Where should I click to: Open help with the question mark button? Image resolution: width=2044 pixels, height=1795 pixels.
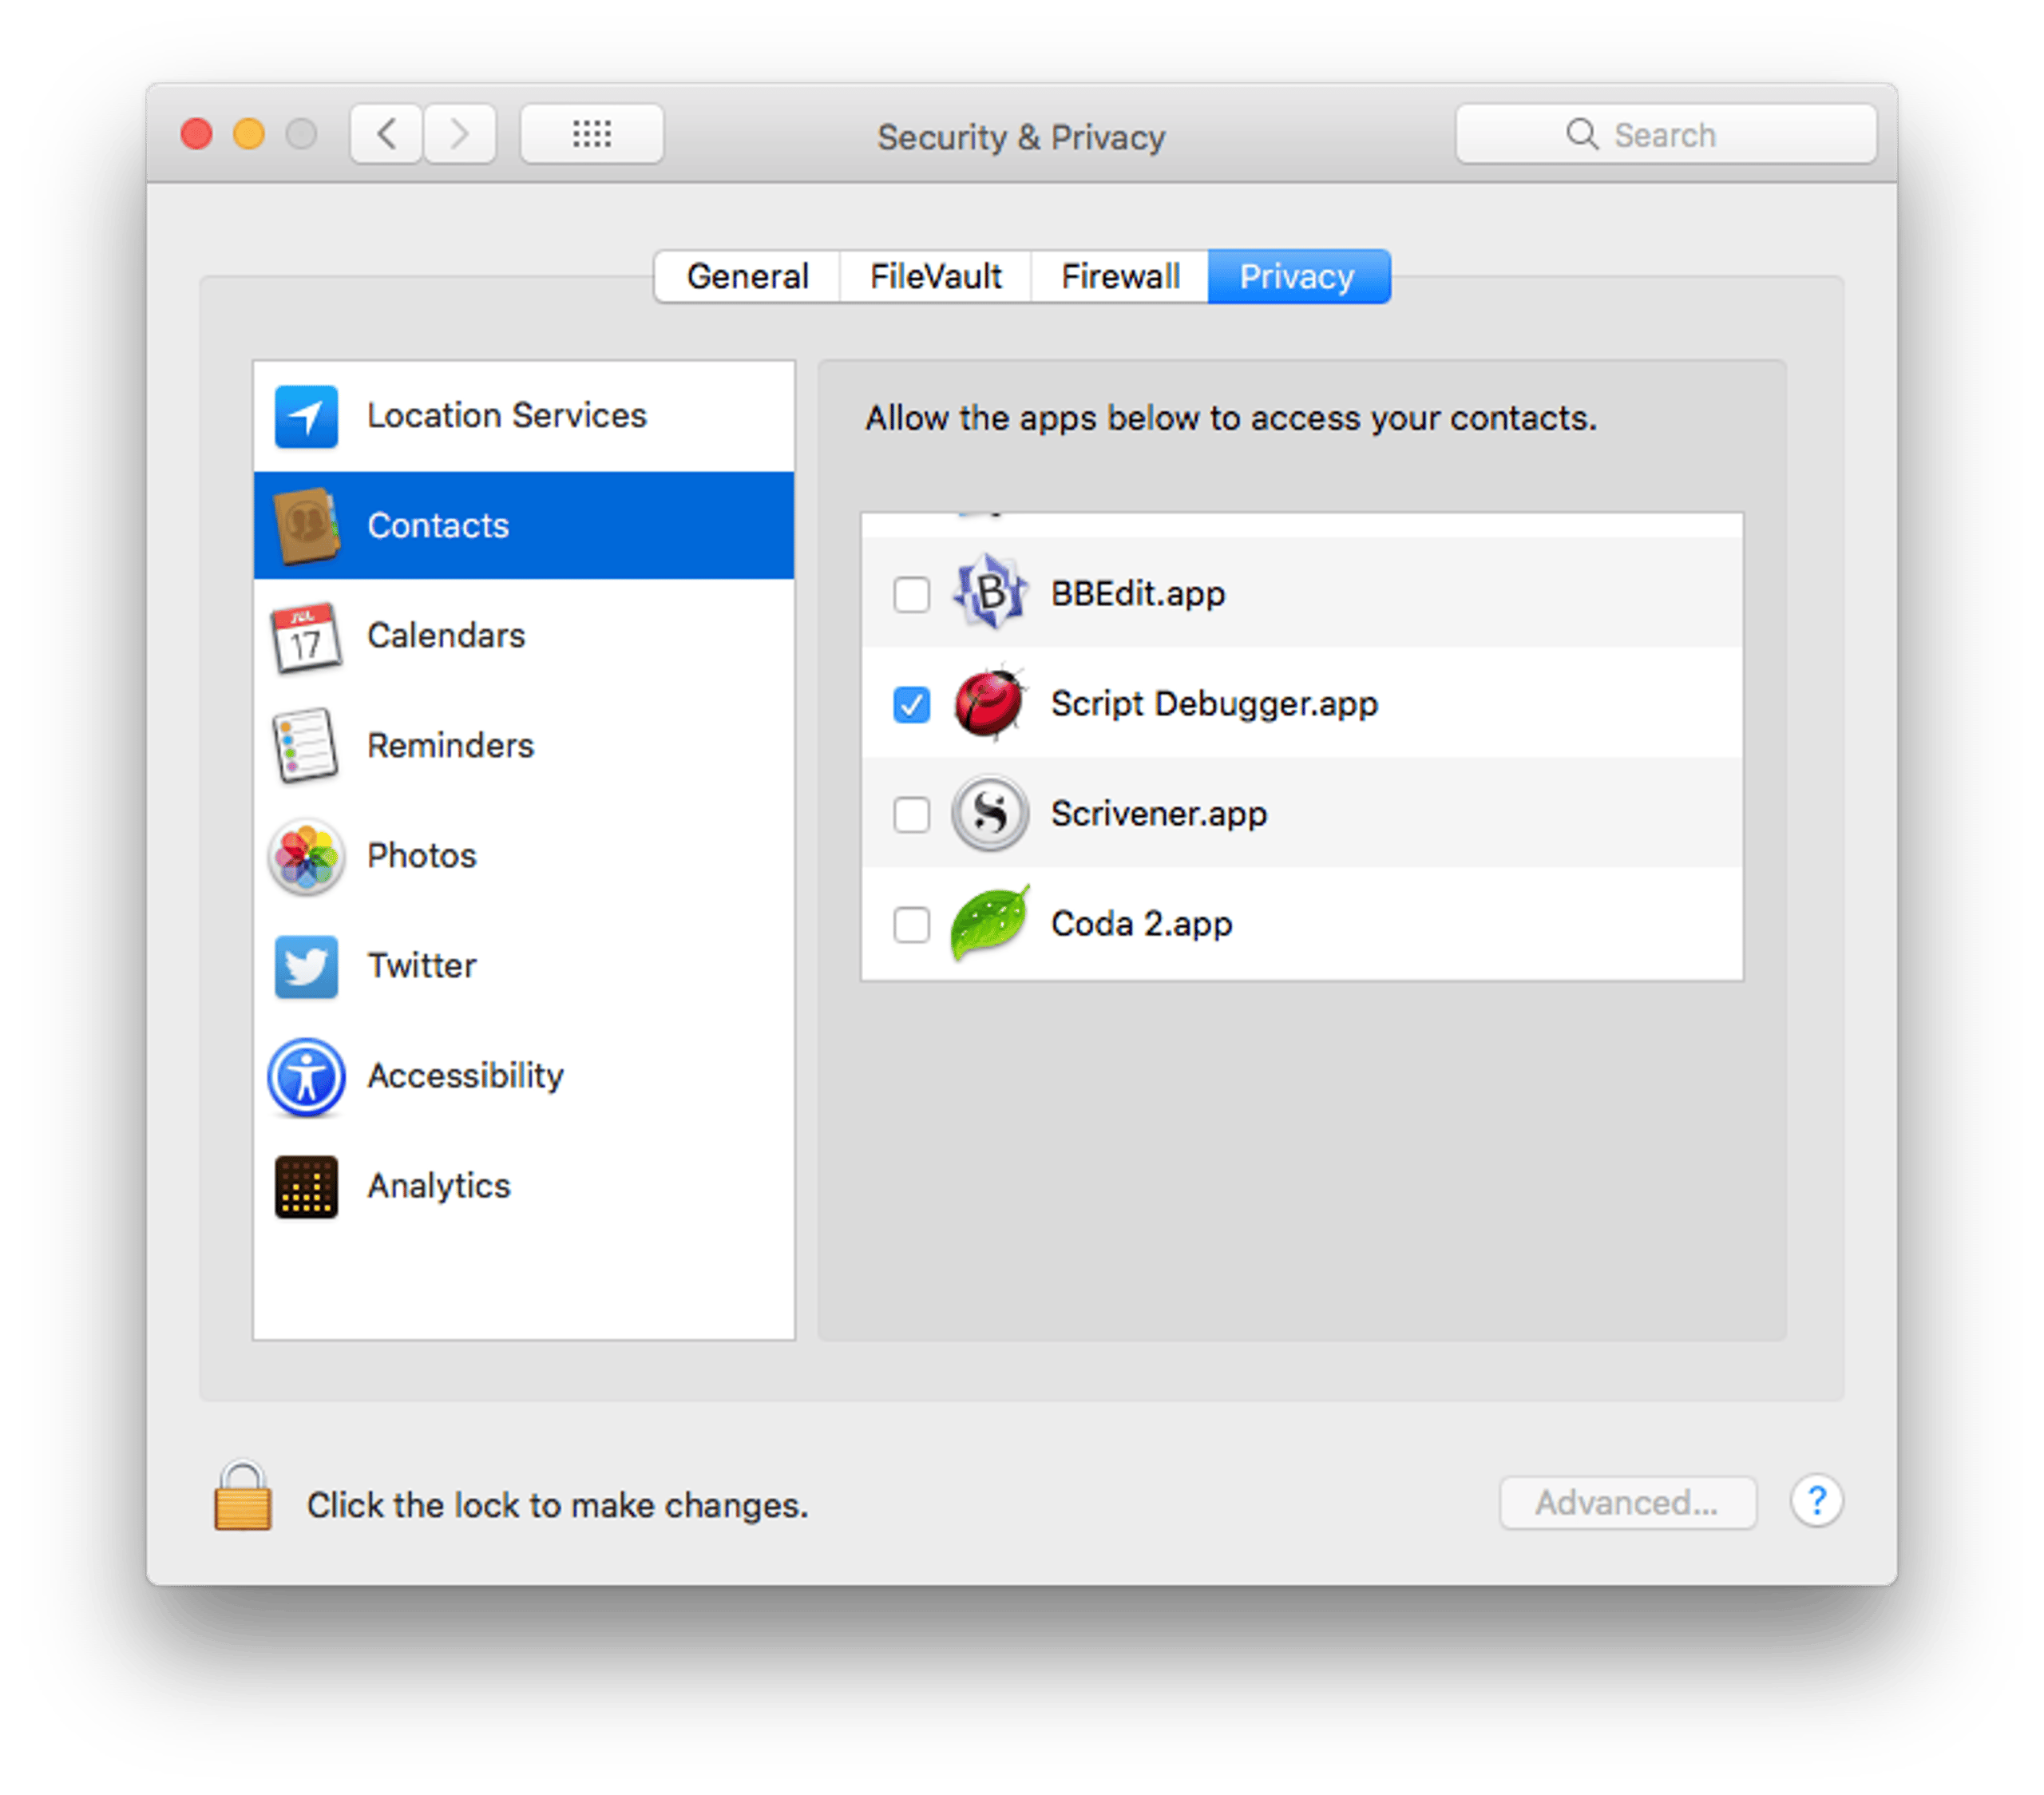(1816, 1502)
